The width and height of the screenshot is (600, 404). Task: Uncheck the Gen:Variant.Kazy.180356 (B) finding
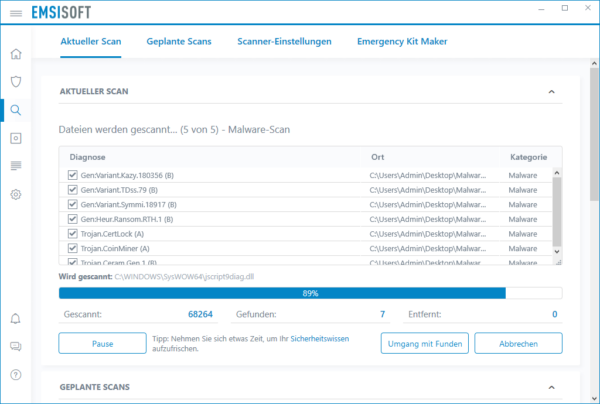click(x=72, y=175)
